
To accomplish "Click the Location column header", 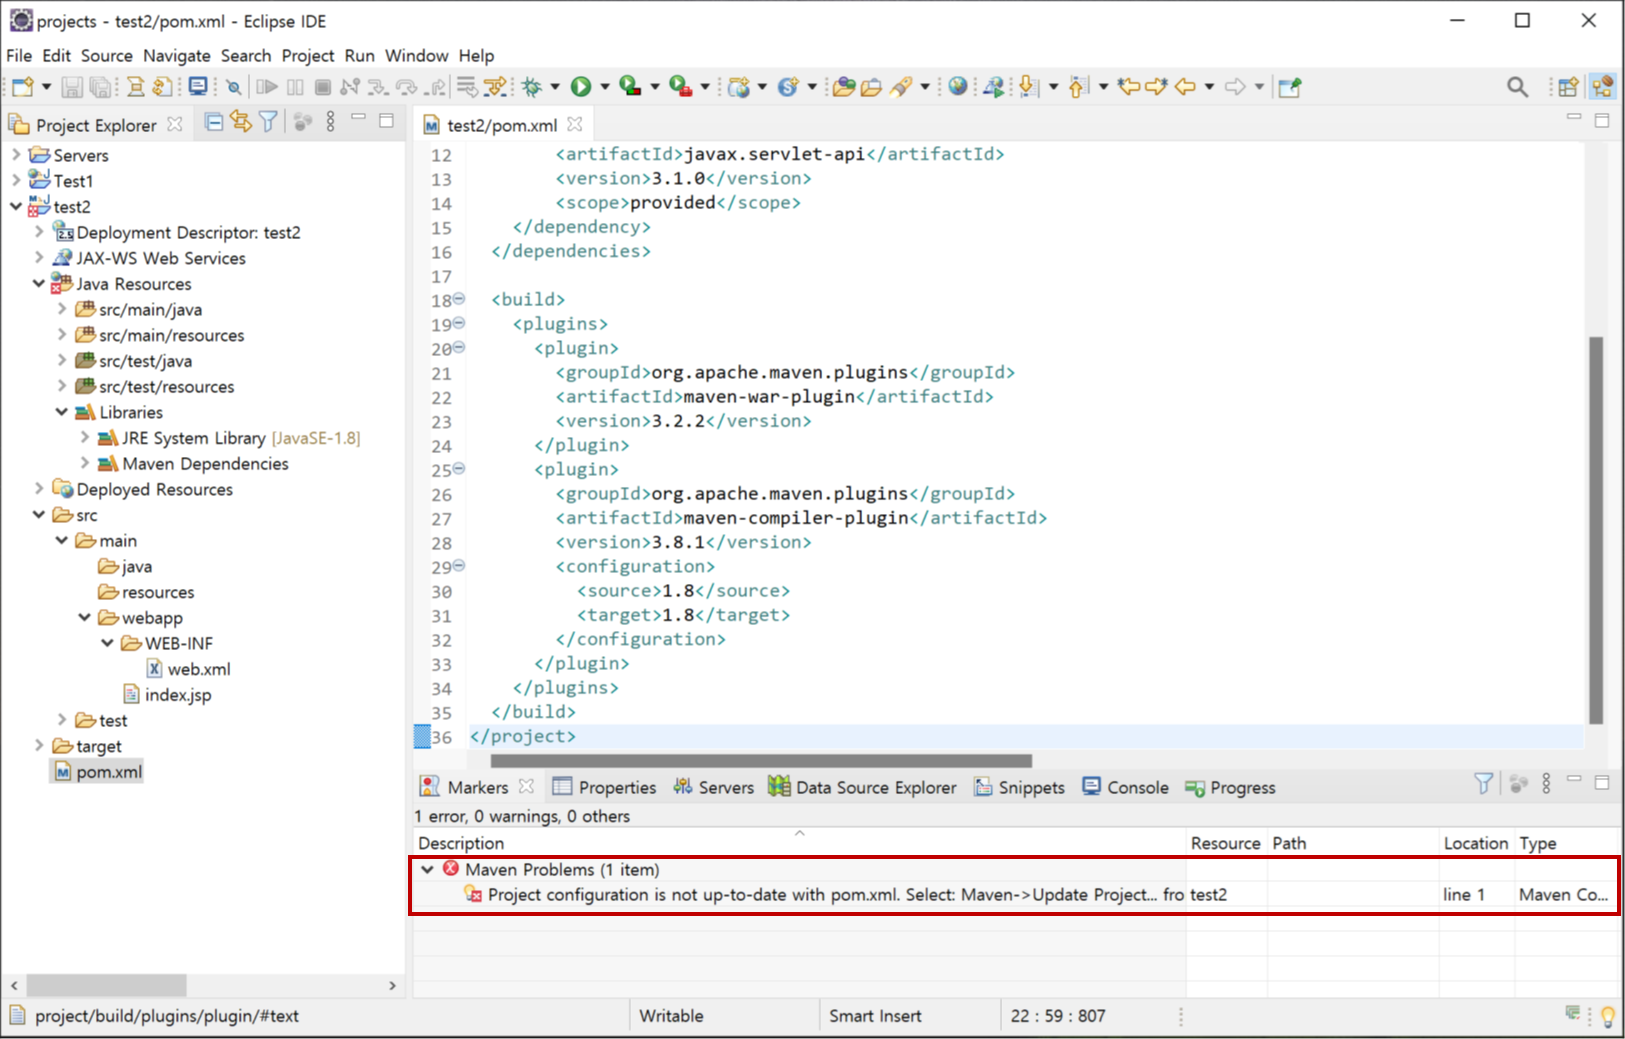I will [x=1476, y=843].
